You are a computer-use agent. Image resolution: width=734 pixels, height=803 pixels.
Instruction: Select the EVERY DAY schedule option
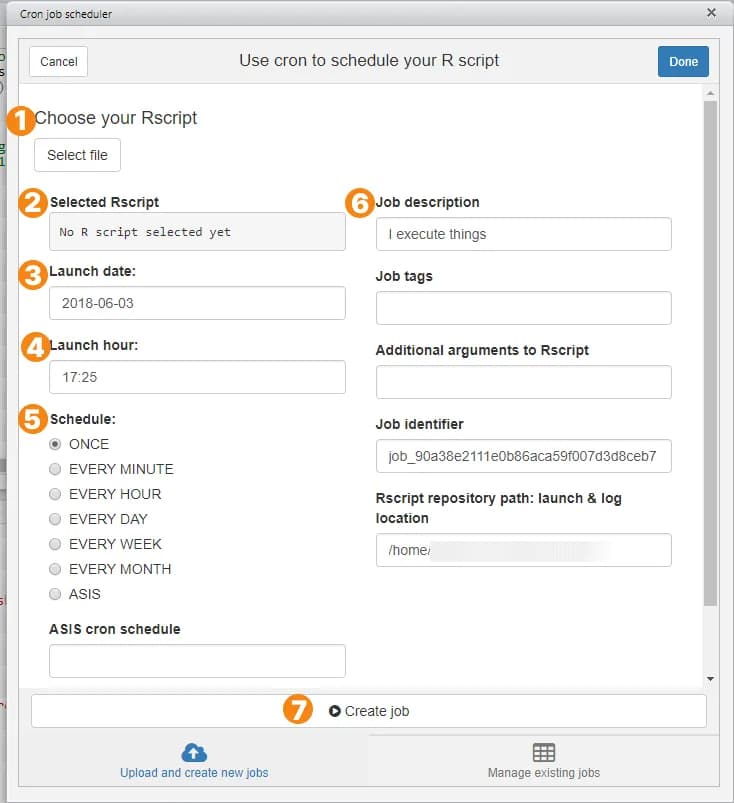[x=56, y=519]
